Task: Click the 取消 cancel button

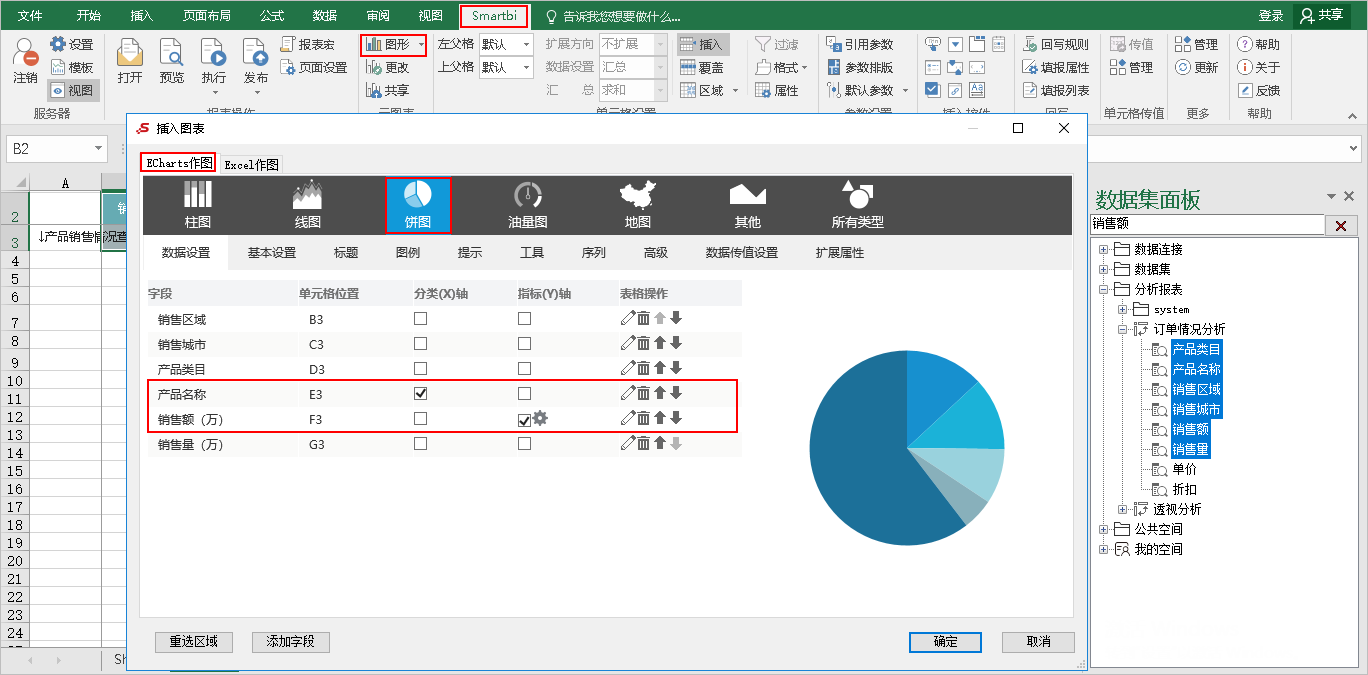Action: [x=1038, y=642]
